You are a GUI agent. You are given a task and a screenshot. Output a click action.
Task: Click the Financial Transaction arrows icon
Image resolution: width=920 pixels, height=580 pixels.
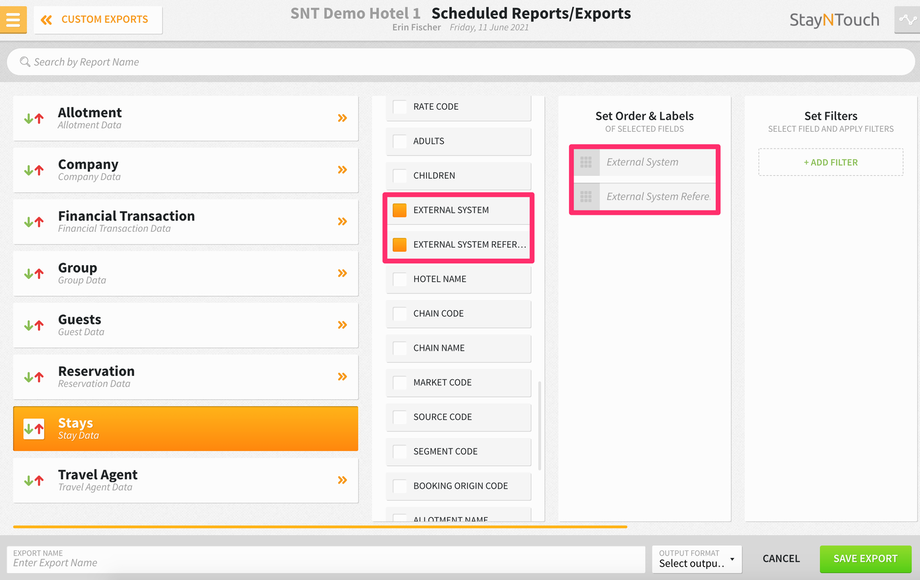tap(34, 222)
